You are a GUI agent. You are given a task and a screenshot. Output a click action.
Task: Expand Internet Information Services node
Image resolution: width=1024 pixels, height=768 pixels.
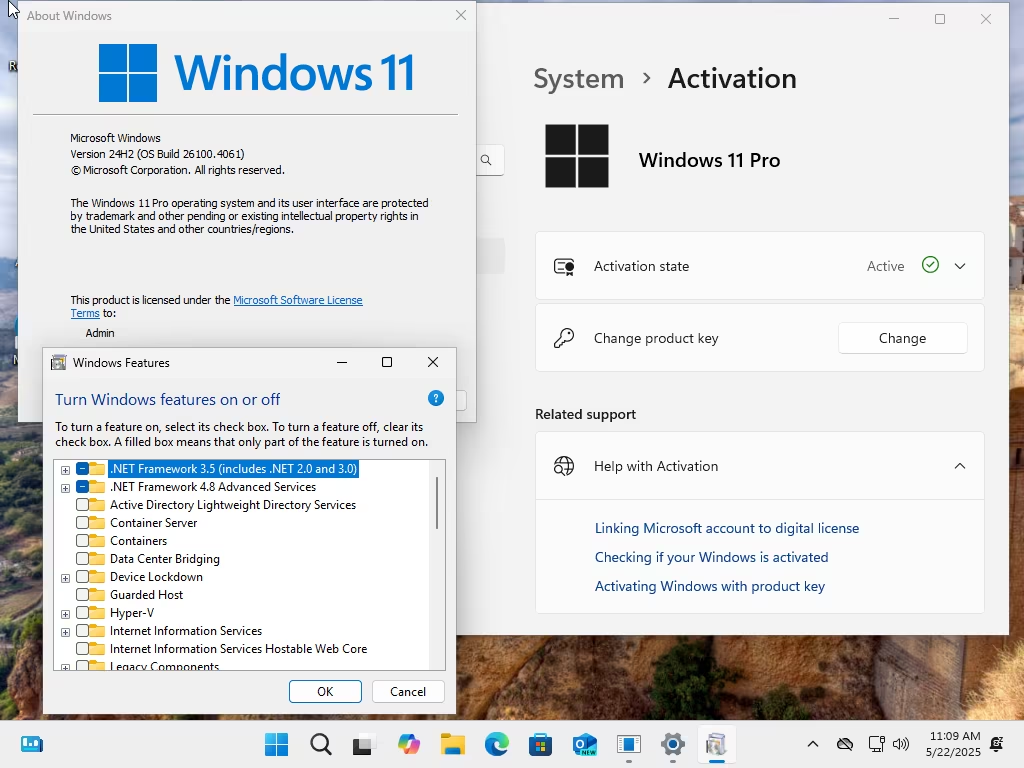point(65,632)
